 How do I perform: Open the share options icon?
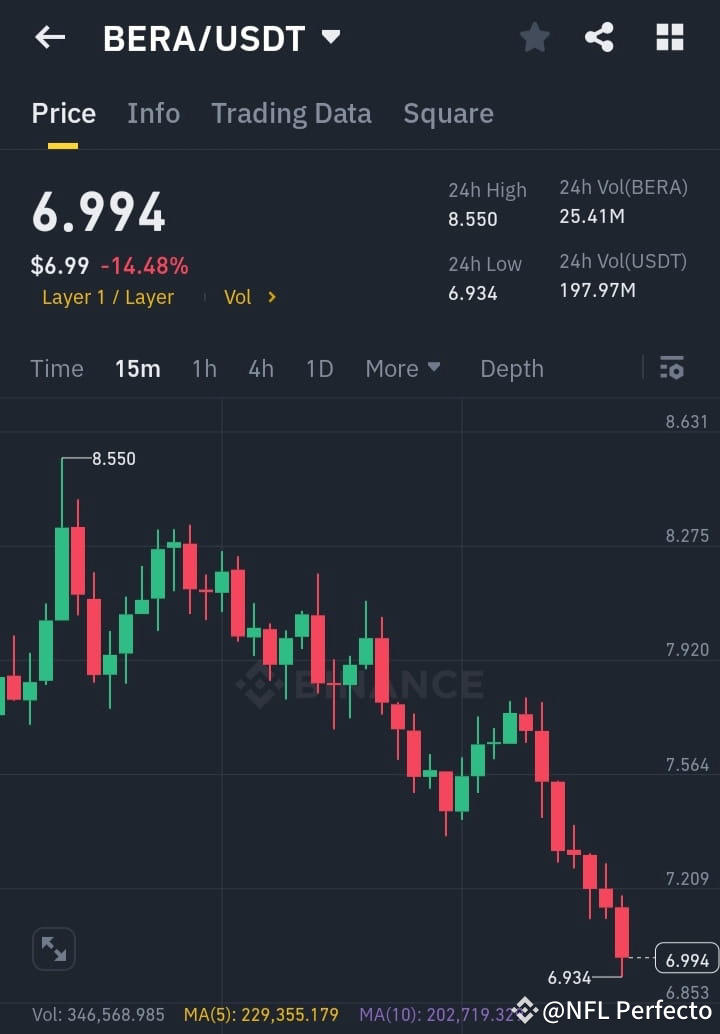point(600,37)
